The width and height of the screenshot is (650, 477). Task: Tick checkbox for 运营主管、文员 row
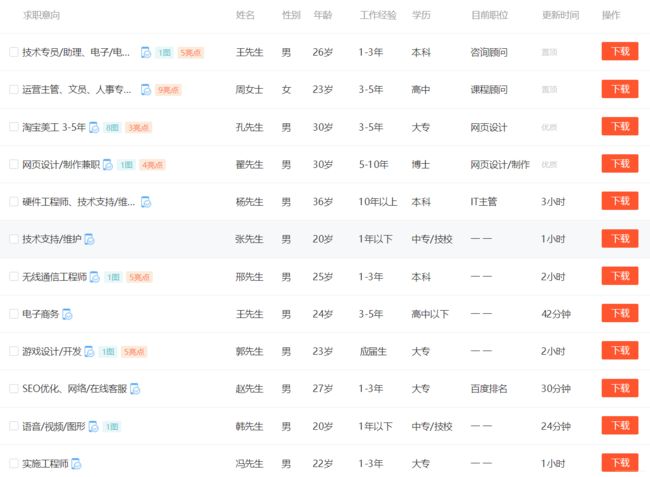point(14,90)
